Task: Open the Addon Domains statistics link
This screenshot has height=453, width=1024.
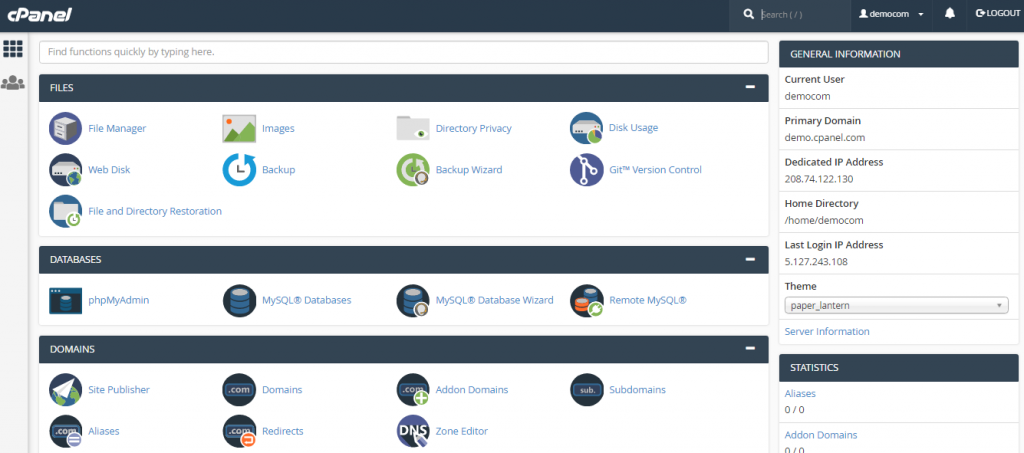Action: click(821, 435)
